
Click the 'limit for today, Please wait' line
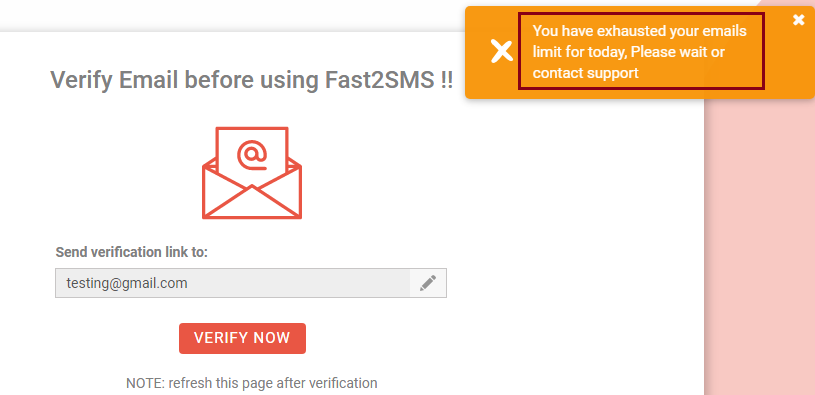click(628, 52)
